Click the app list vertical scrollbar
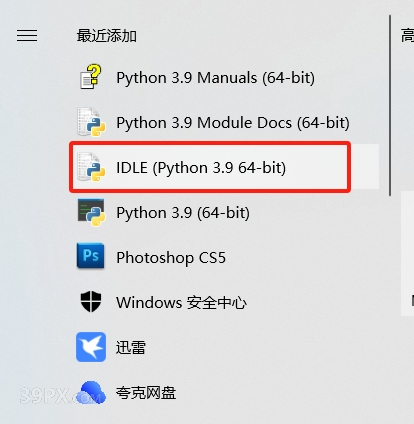Viewport: 414px width, 424px height. click(390, 105)
